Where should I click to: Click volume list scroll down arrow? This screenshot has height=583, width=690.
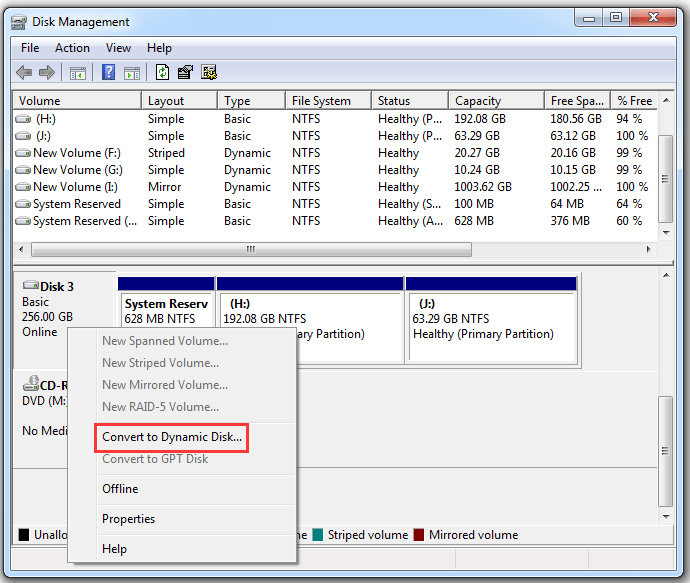666,232
